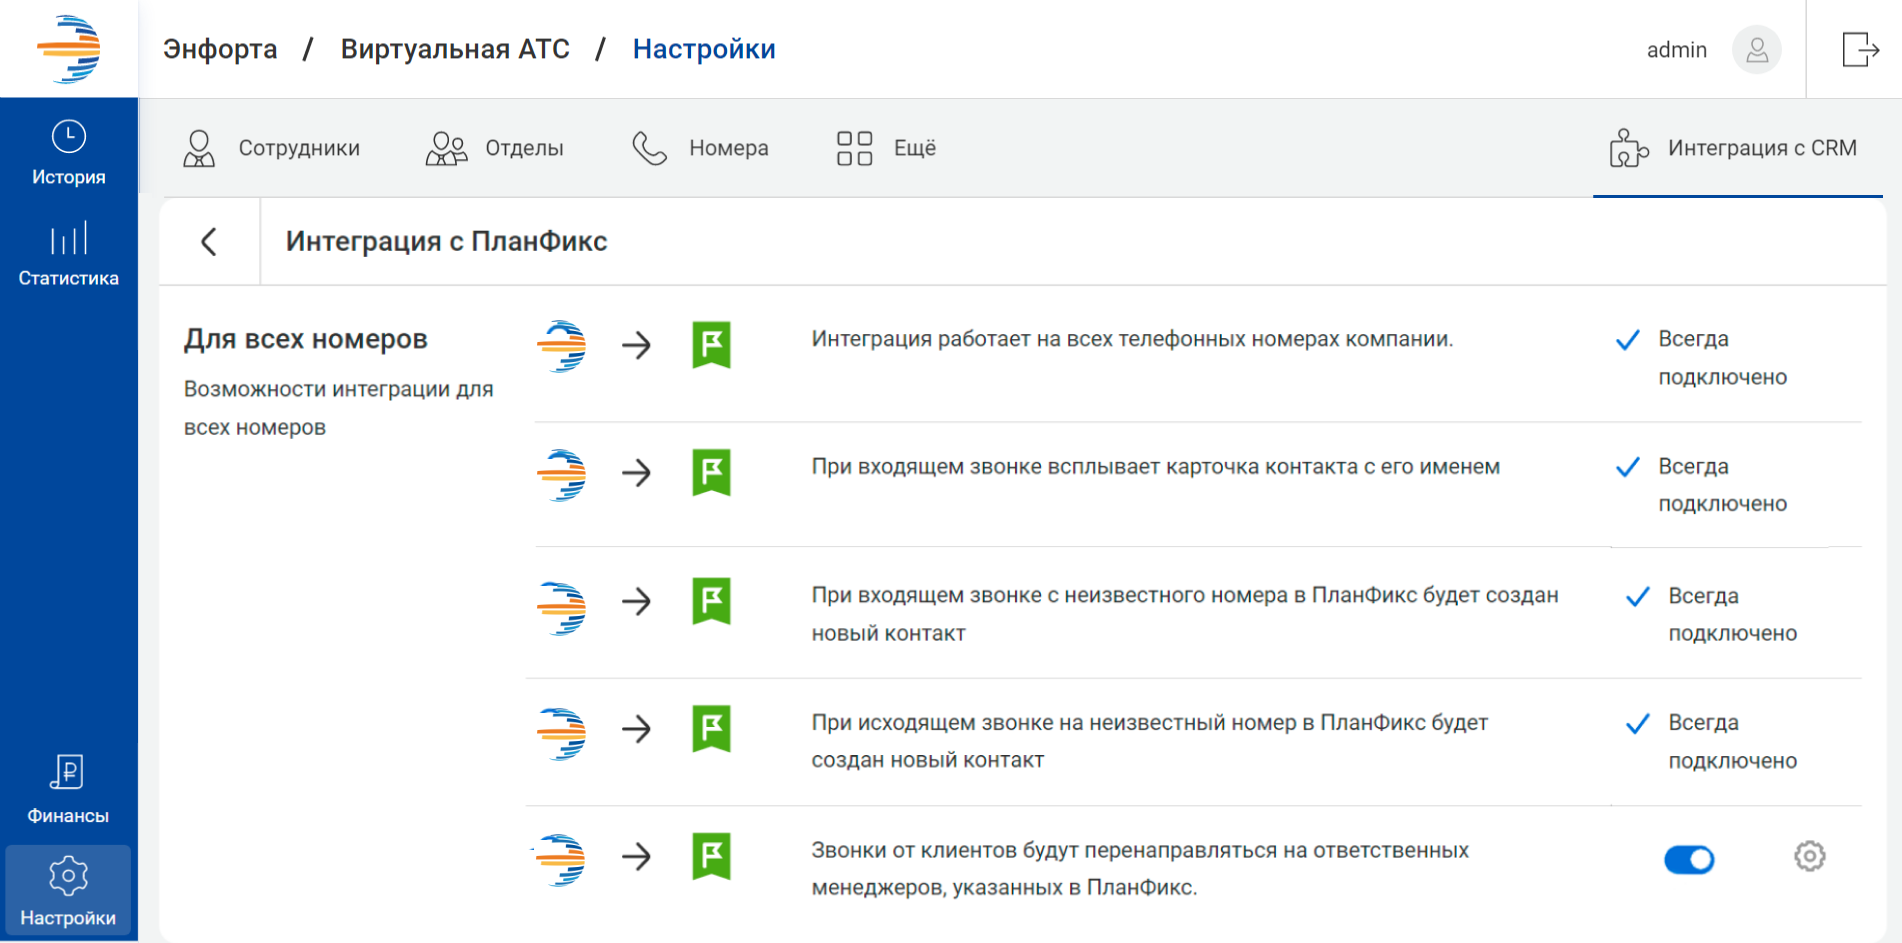
Task: Toggle redirection of calls to responsible managers
Action: (x=1689, y=859)
